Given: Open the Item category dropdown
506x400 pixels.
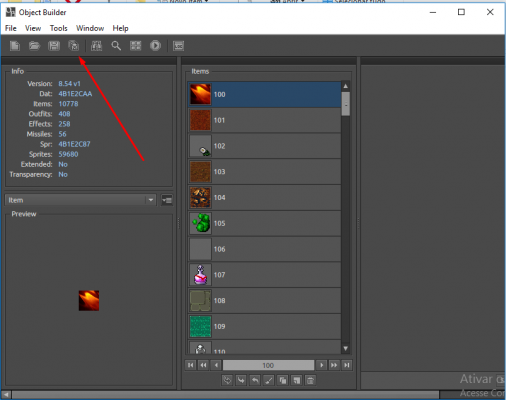Looking at the screenshot, I should pyautogui.click(x=80, y=200).
